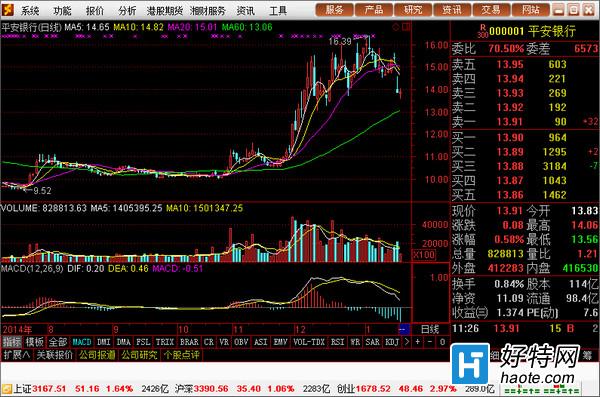Click the MACD(12,26,9) indicator label
This screenshot has height=397, width=600.
33,269
